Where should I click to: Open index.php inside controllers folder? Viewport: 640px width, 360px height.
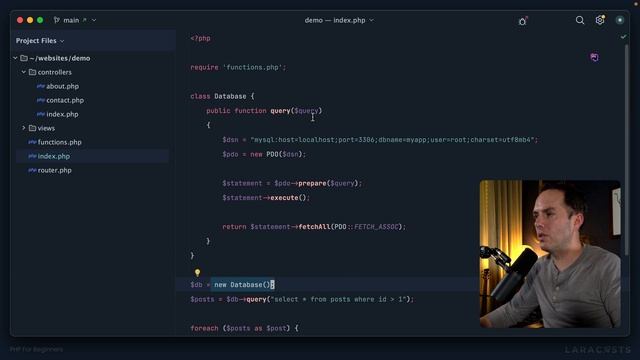62,114
